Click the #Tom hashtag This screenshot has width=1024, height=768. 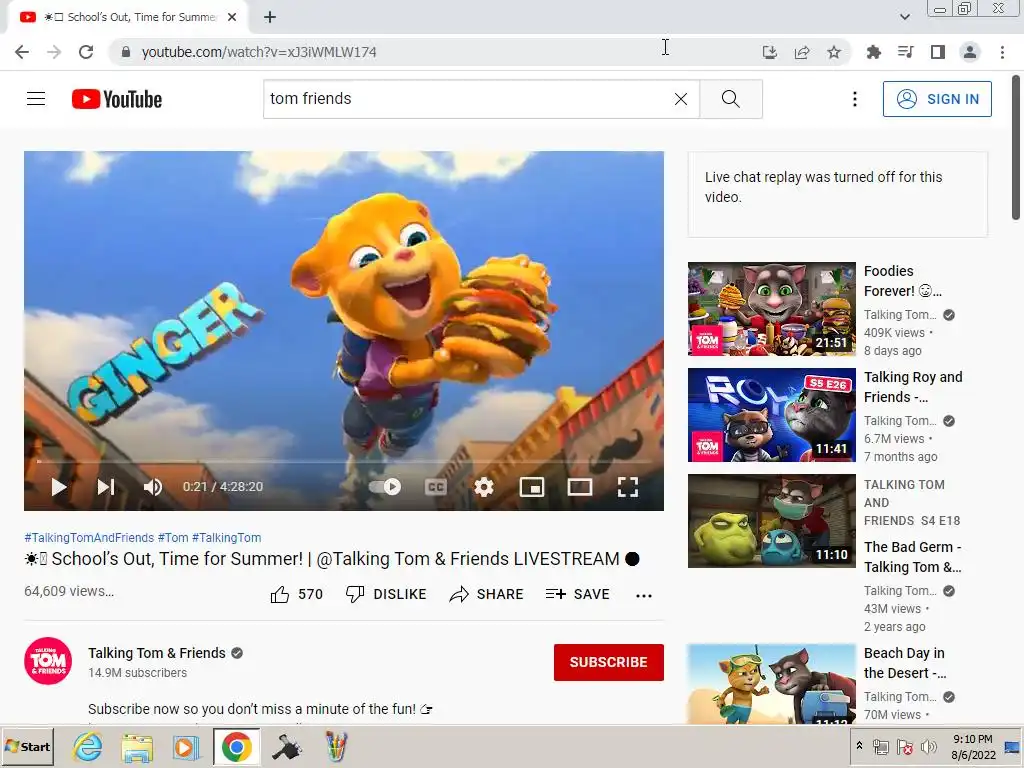click(x=173, y=537)
